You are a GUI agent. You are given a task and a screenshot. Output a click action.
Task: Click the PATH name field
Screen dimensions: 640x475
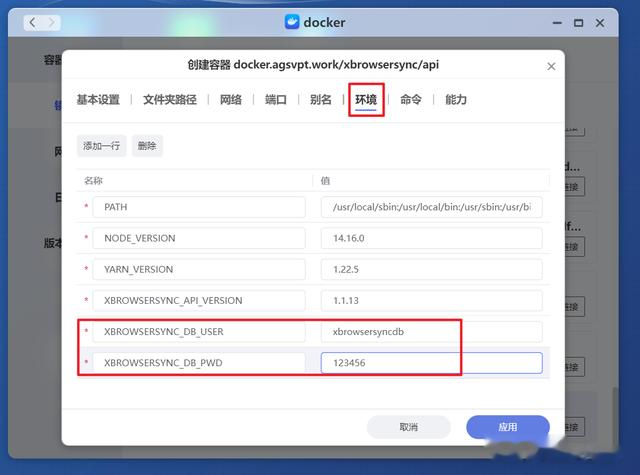coord(199,207)
